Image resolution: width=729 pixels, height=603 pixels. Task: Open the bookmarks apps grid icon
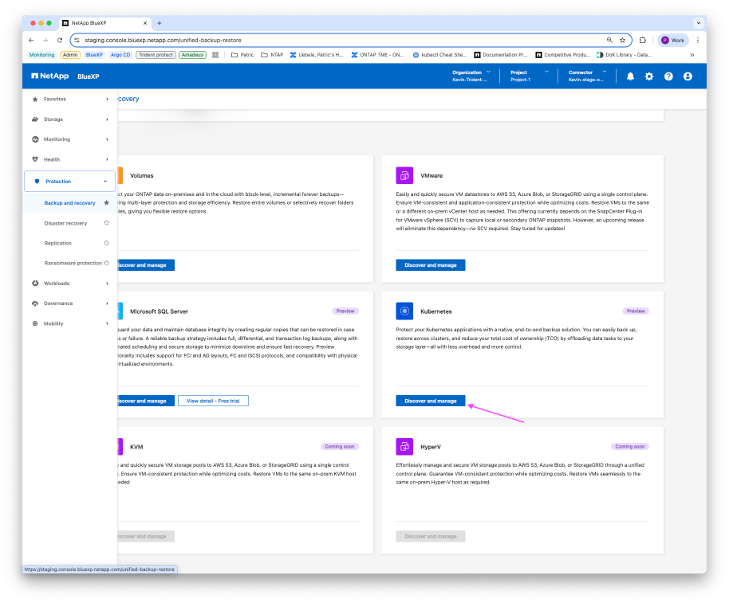point(215,55)
